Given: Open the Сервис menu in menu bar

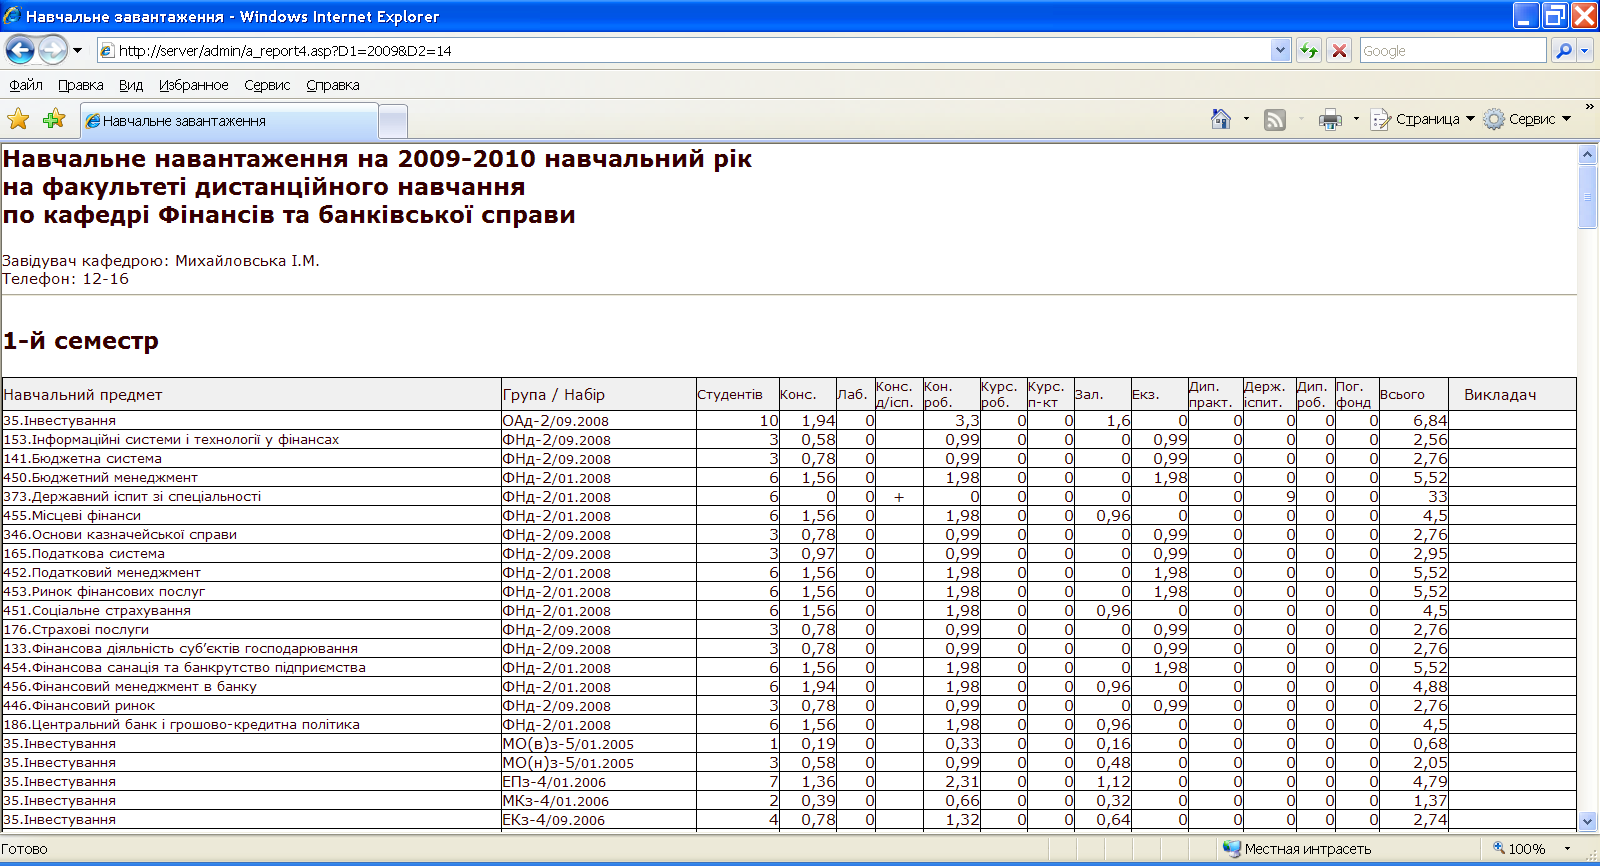Looking at the screenshot, I should click(267, 85).
